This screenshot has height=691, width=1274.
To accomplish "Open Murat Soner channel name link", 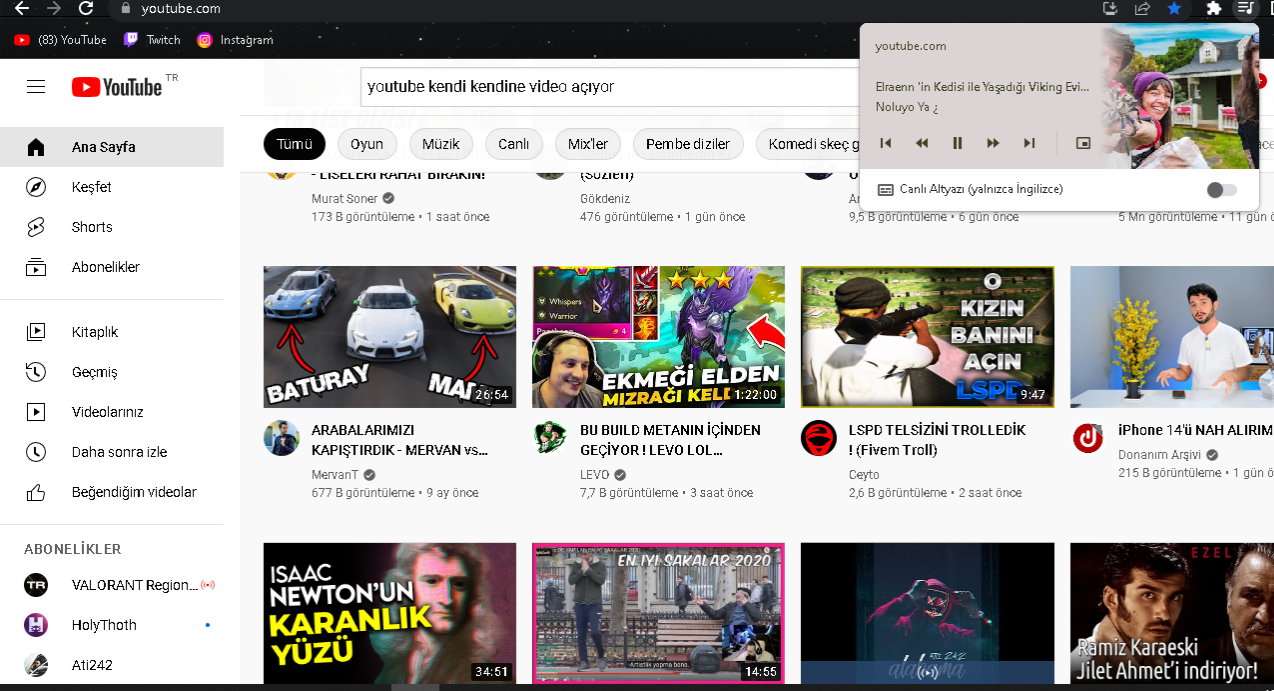I will [x=345, y=198].
